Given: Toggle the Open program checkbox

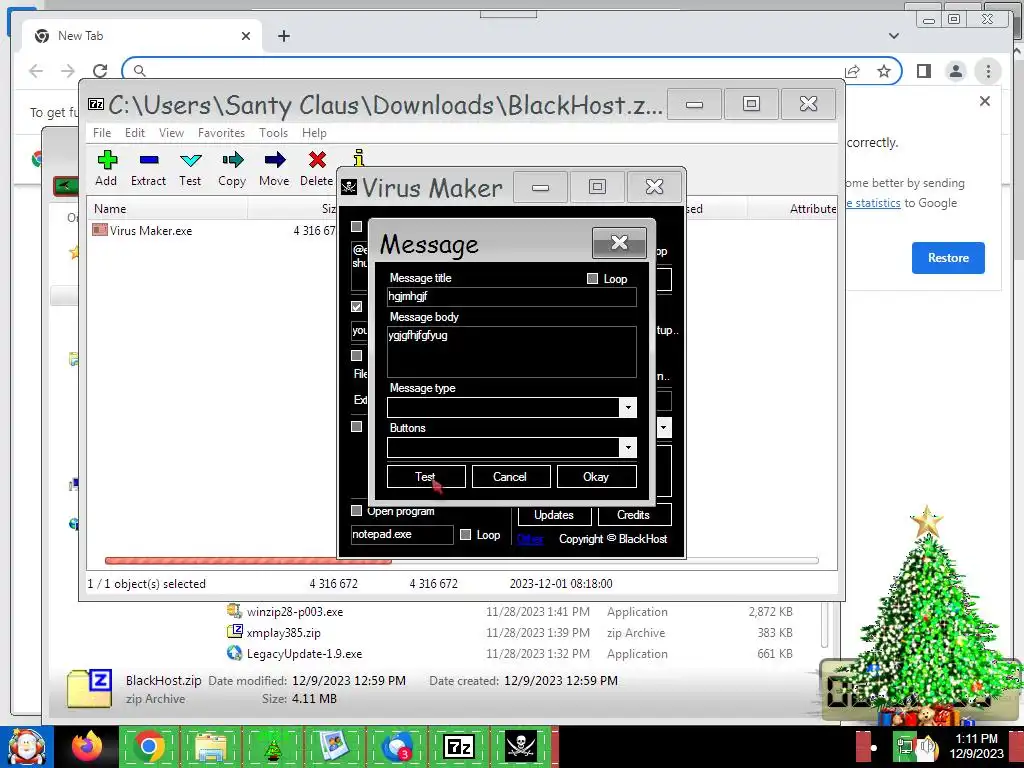Looking at the screenshot, I should coord(357,511).
